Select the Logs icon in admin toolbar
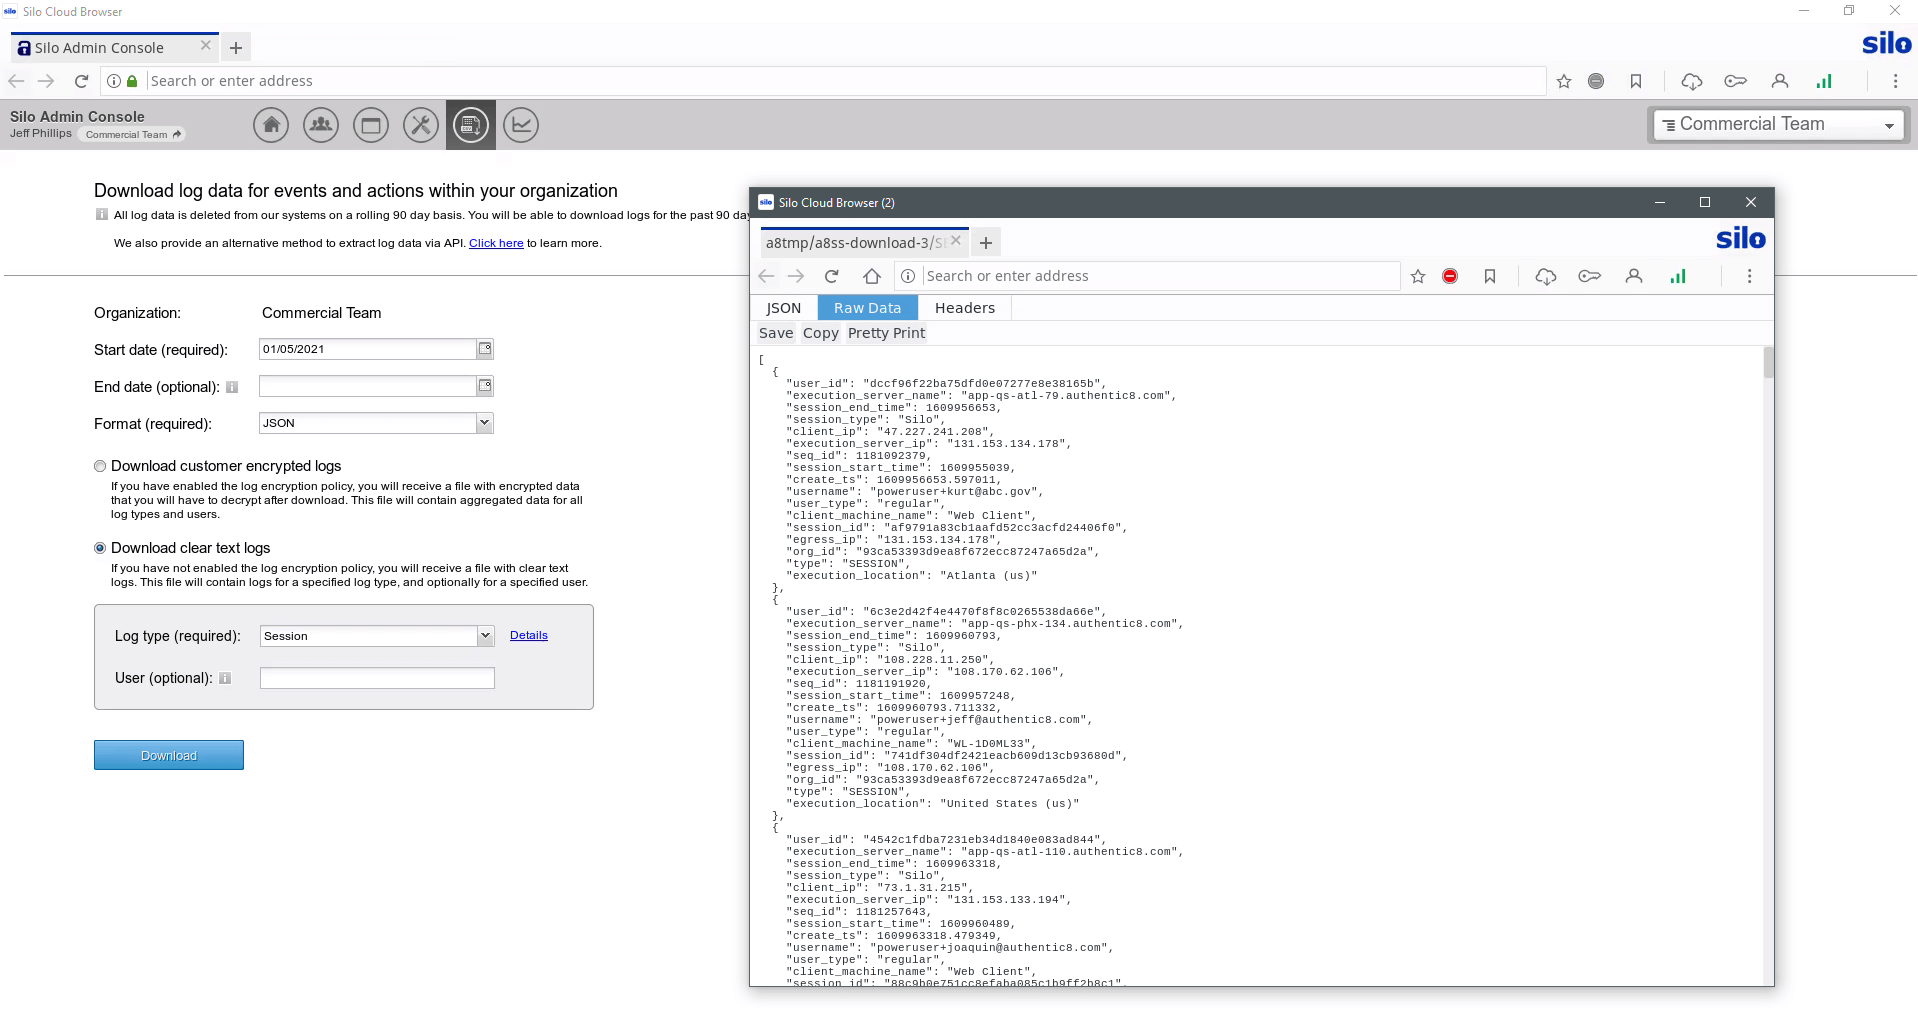Screen dimensions: 1918x1012 [x=471, y=125]
